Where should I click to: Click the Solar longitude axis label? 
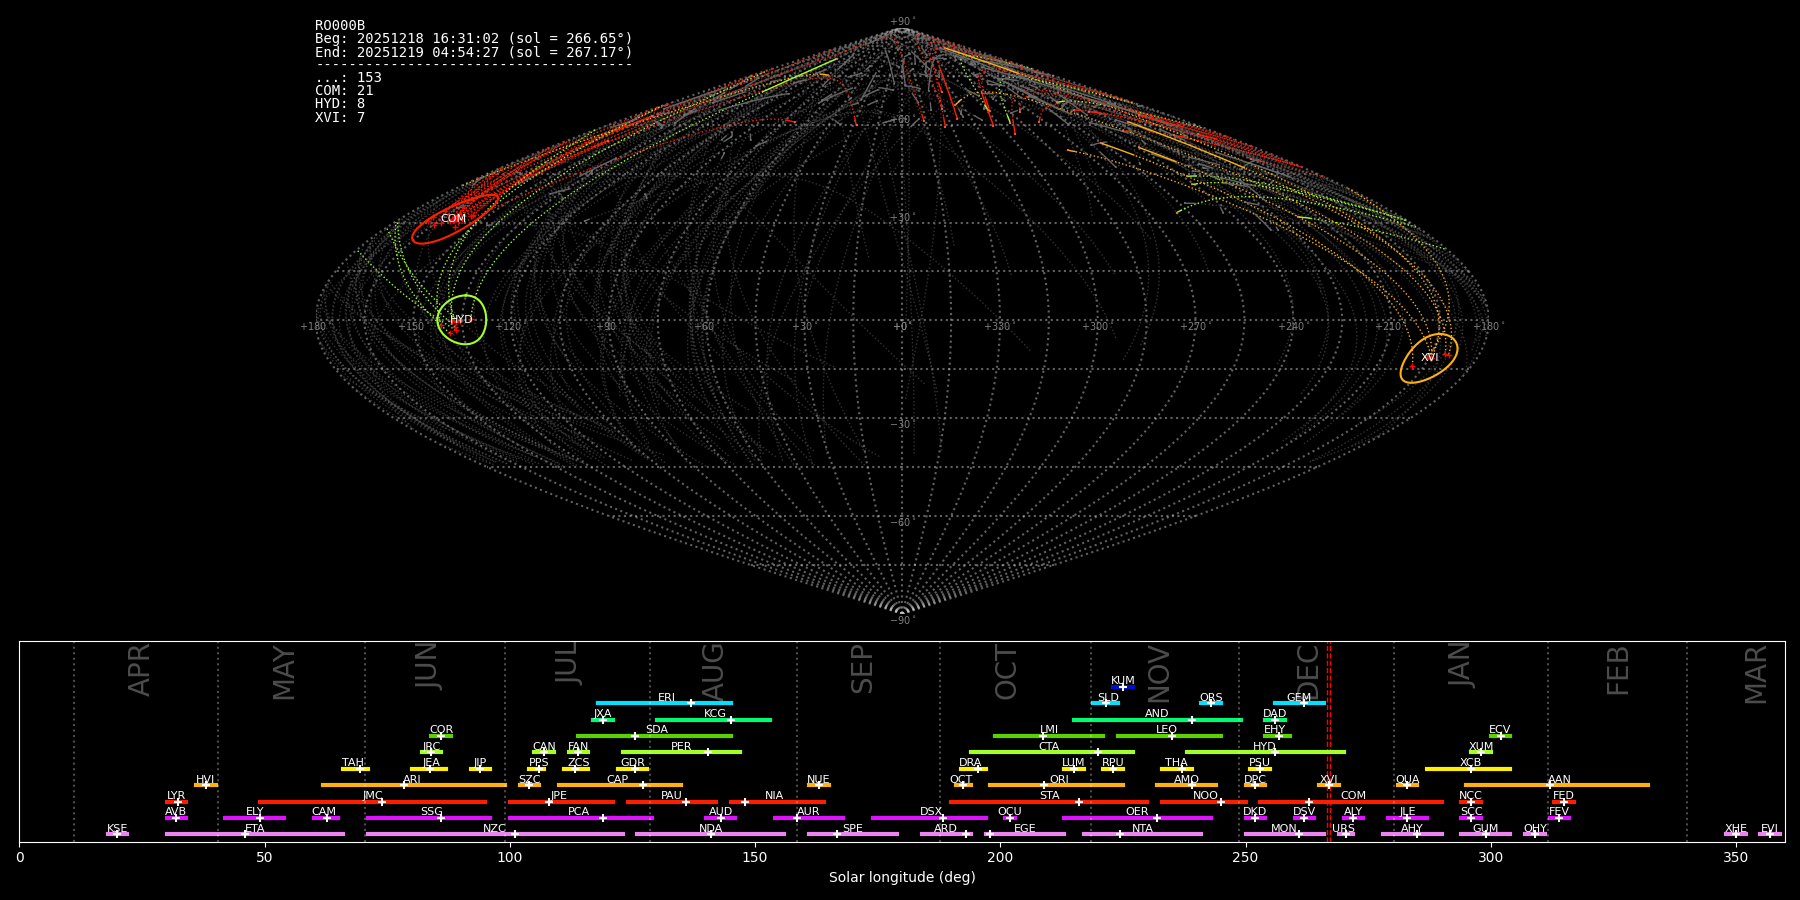(901, 877)
